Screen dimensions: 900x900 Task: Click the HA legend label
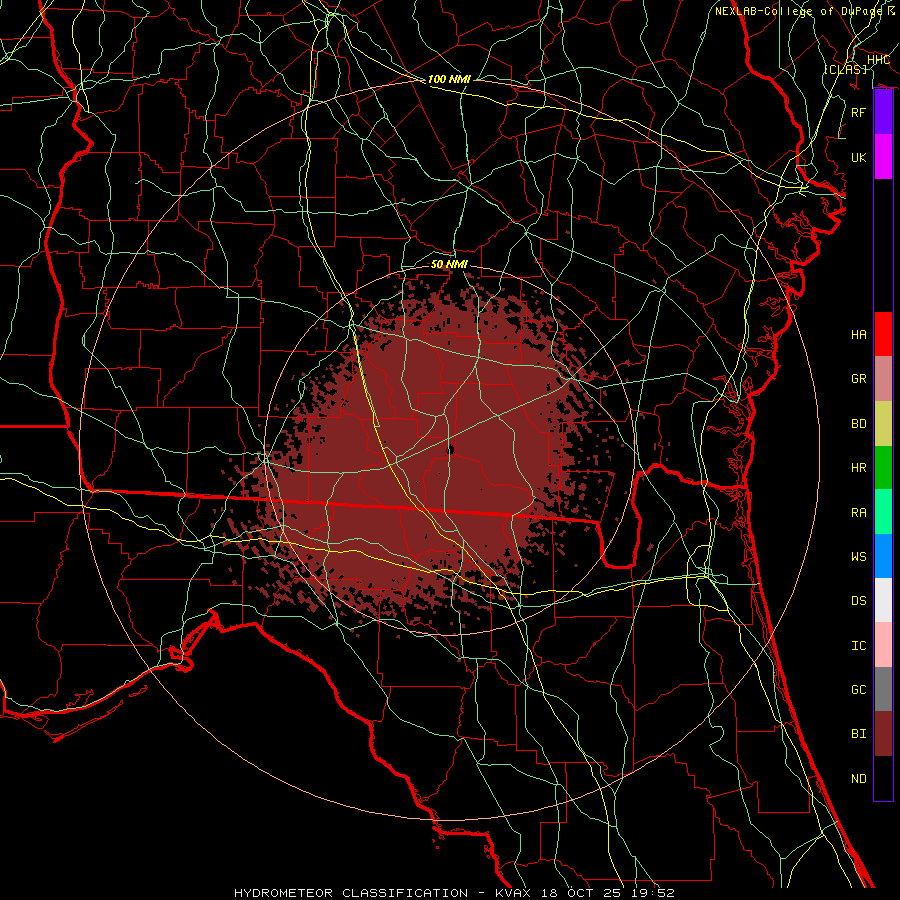pos(858,335)
